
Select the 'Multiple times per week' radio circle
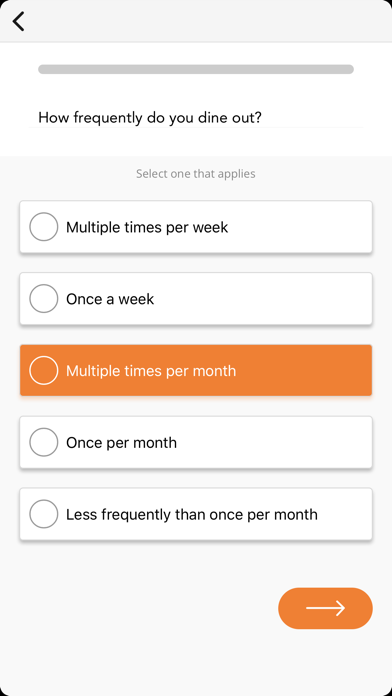pos(44,227)
